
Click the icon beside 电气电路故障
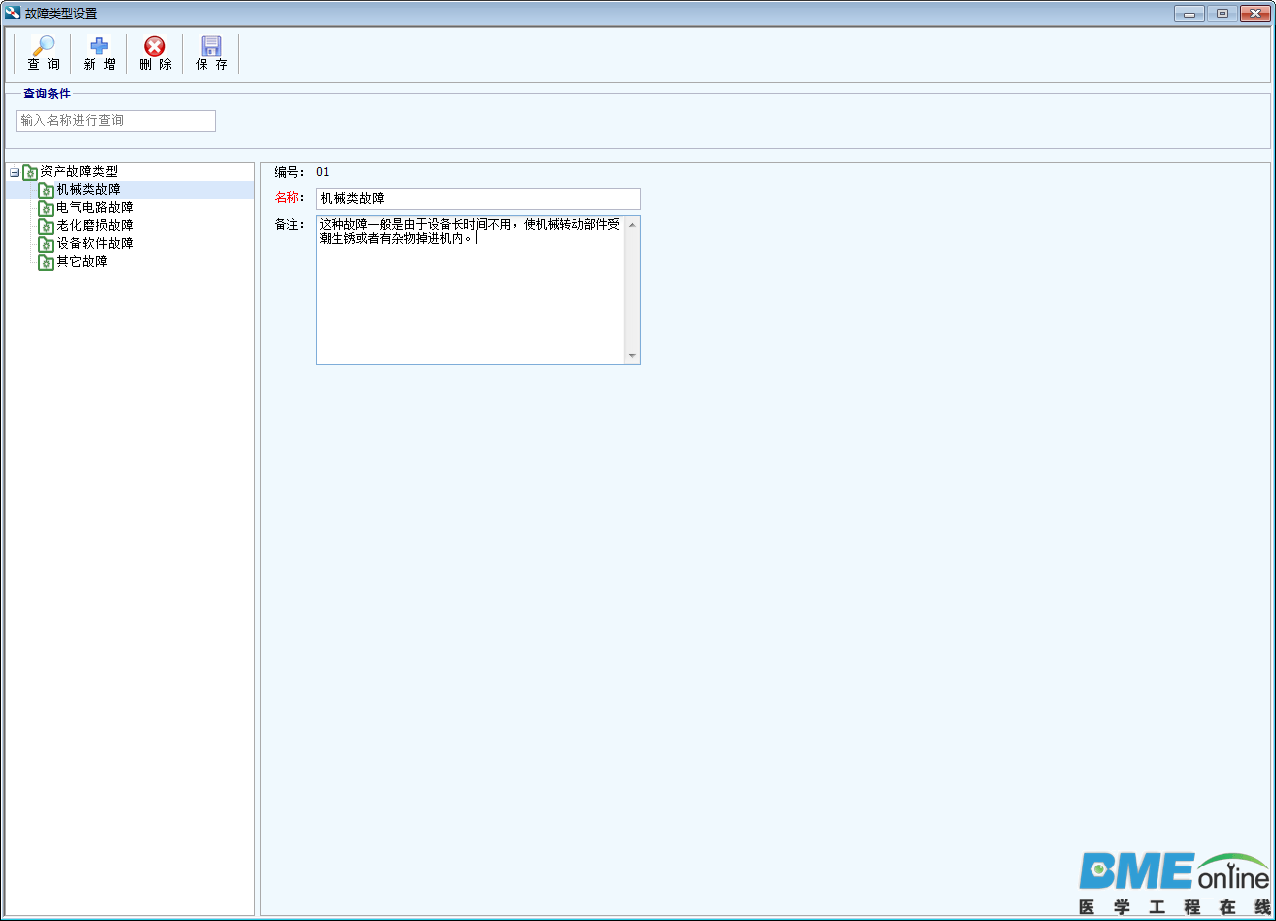point(46,208)
